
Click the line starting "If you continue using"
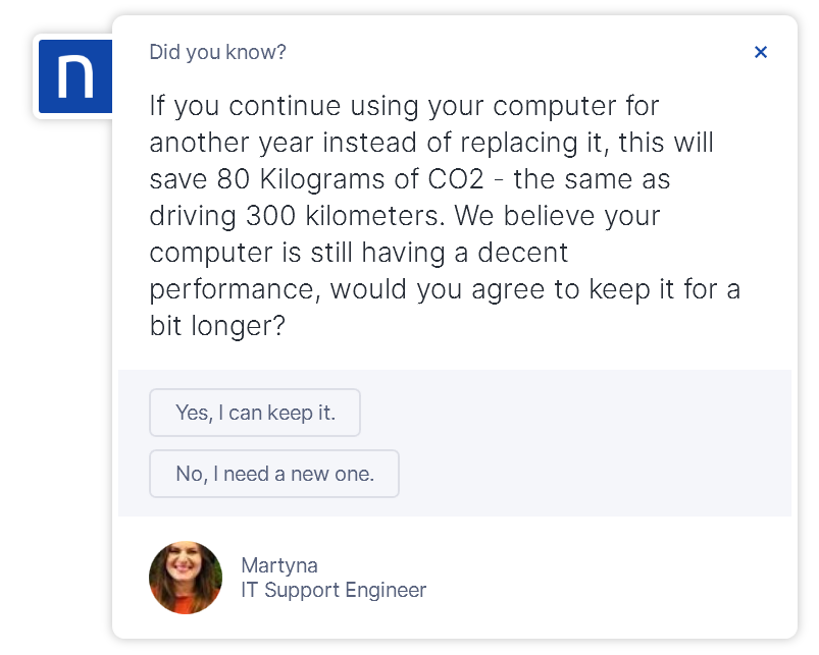click(x=404, y=106)
